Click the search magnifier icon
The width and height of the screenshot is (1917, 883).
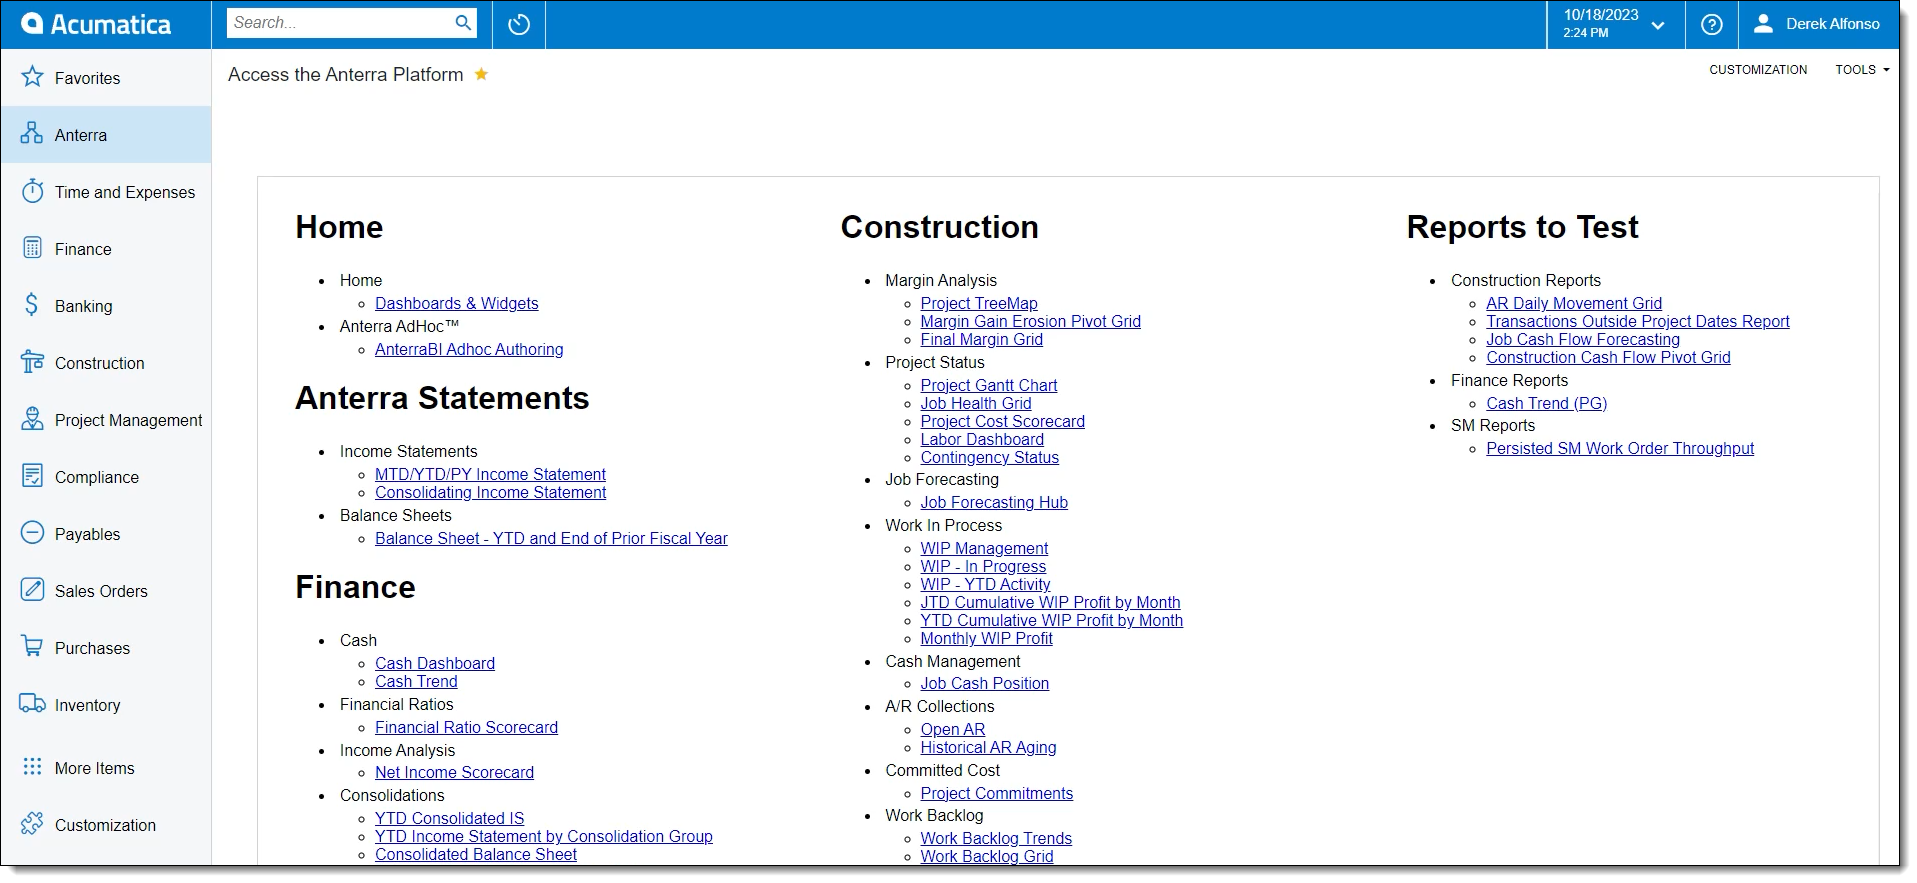[x=463, y=23]
